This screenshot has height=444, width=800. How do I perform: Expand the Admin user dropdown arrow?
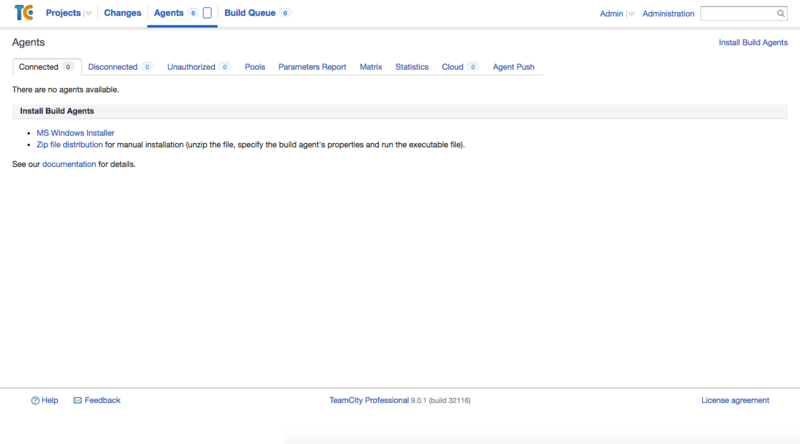(632, 14)
